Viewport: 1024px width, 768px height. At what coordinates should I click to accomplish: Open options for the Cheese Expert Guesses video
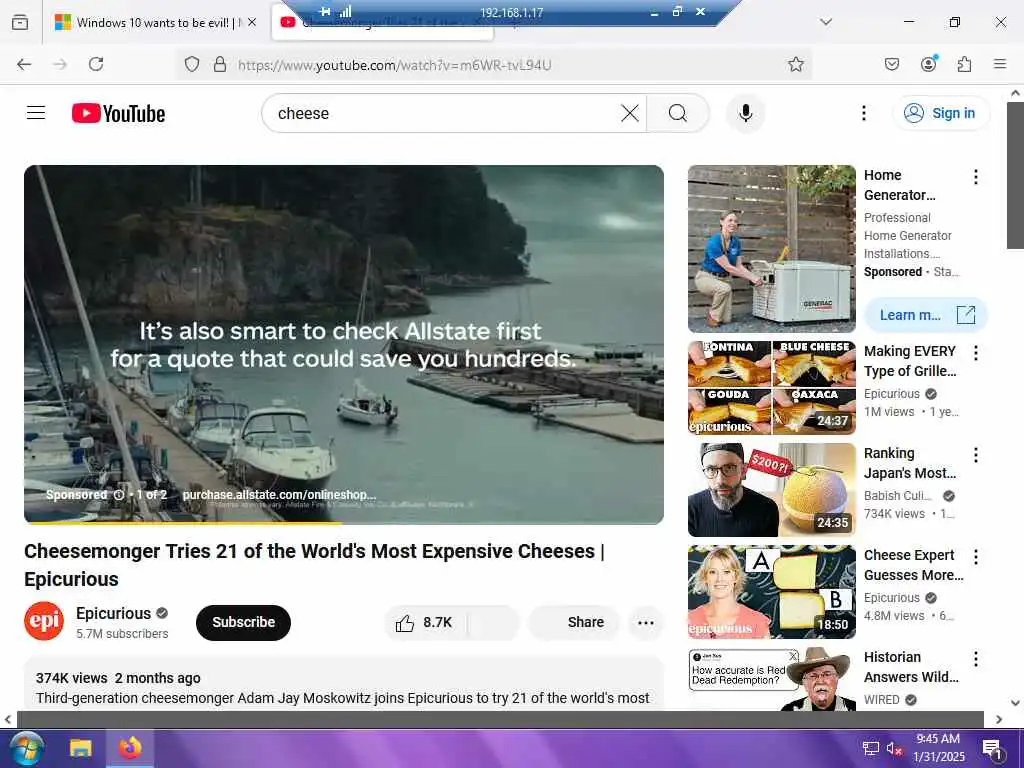[x=976, y=557]
